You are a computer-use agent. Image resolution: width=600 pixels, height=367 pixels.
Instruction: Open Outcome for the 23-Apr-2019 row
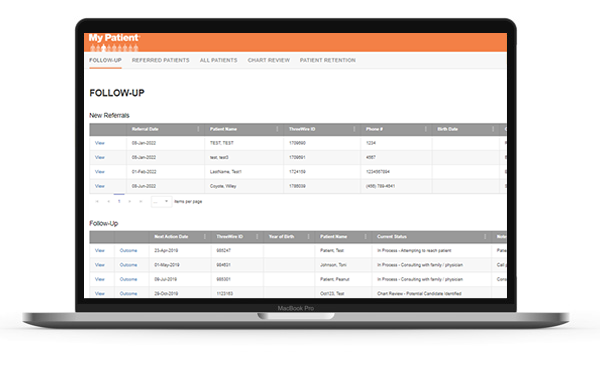tap(128, 251)
